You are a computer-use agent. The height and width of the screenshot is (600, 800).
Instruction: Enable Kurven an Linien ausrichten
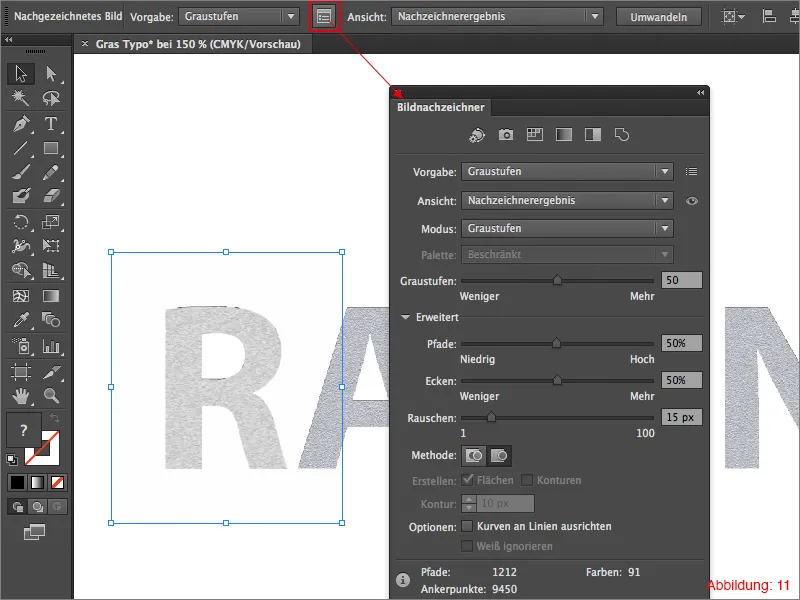click(x=467, y=526)
